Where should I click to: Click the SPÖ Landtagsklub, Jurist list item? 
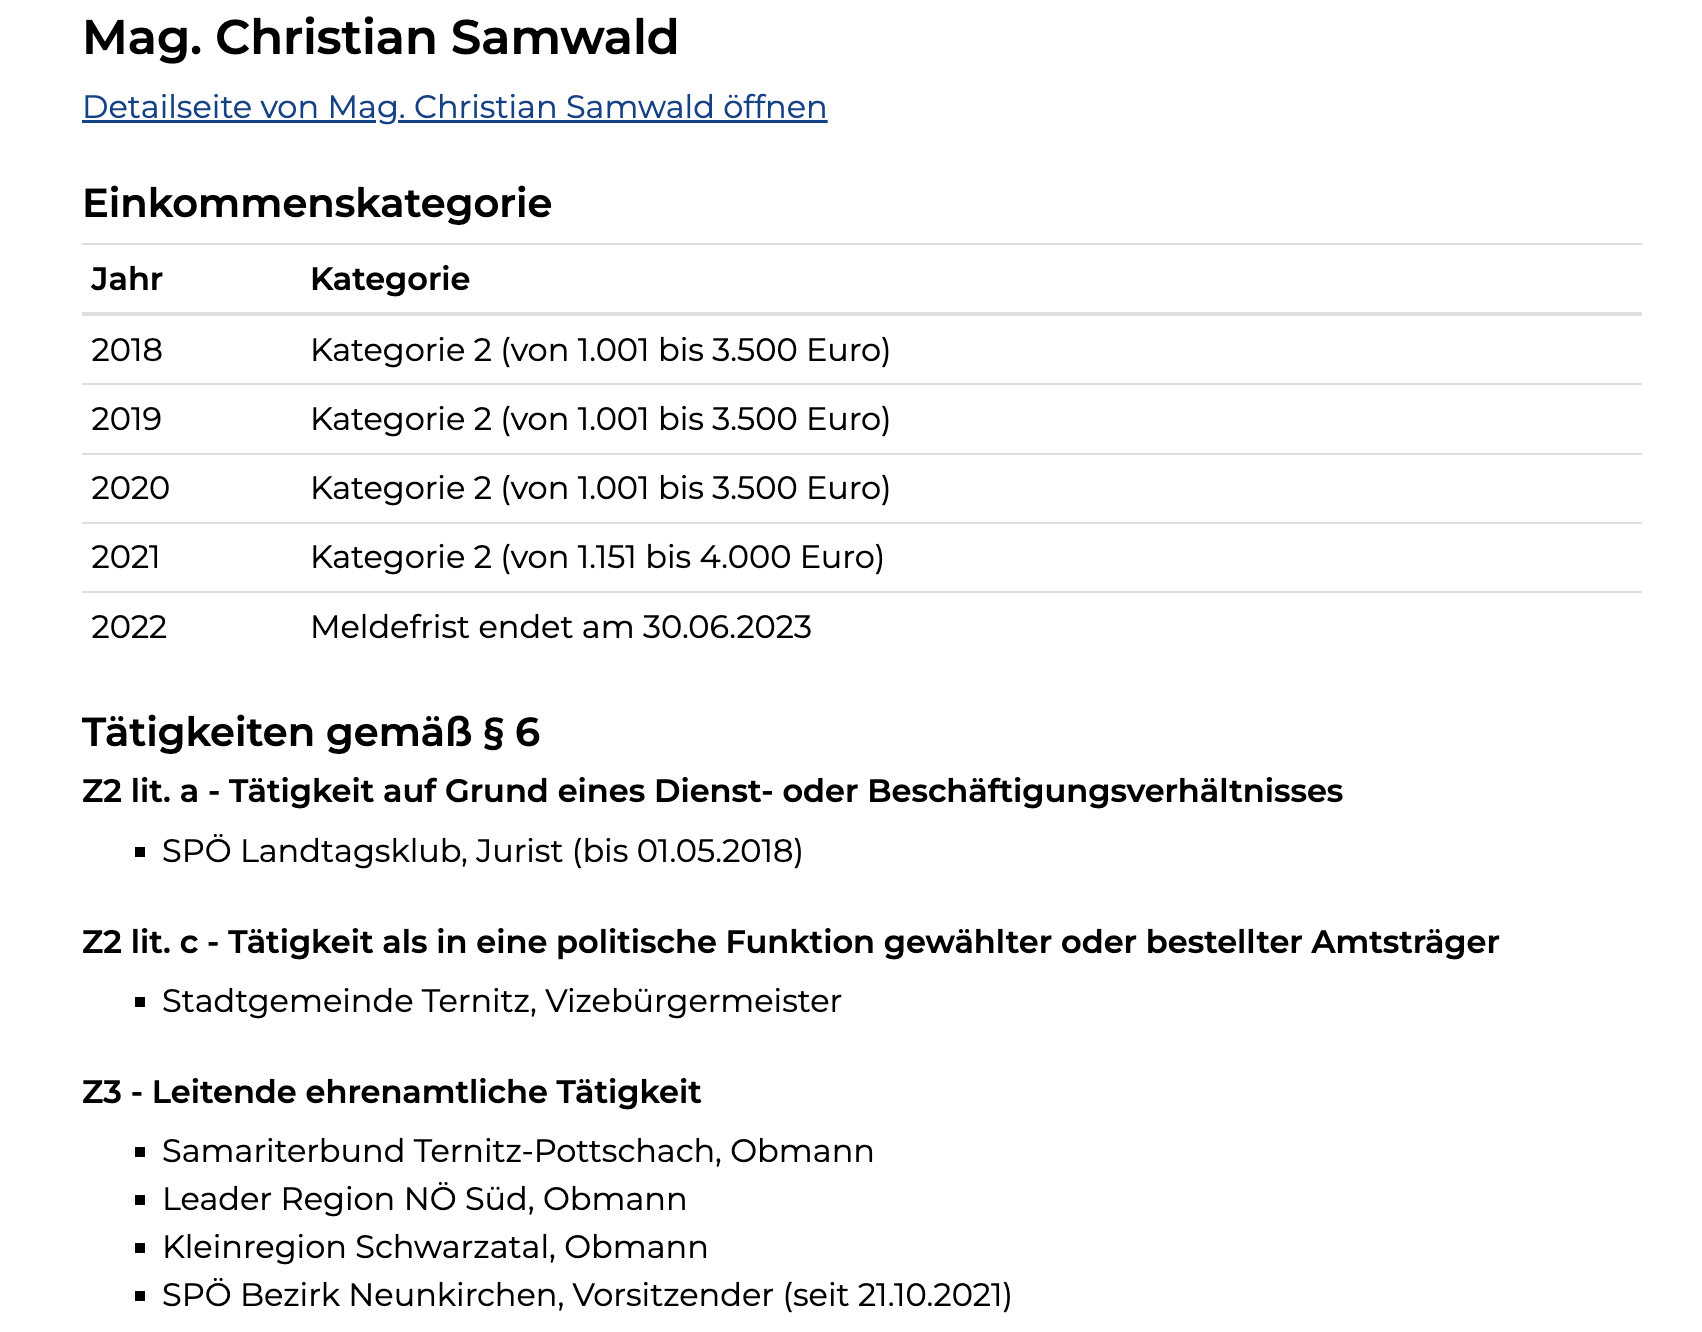point(482,851)
